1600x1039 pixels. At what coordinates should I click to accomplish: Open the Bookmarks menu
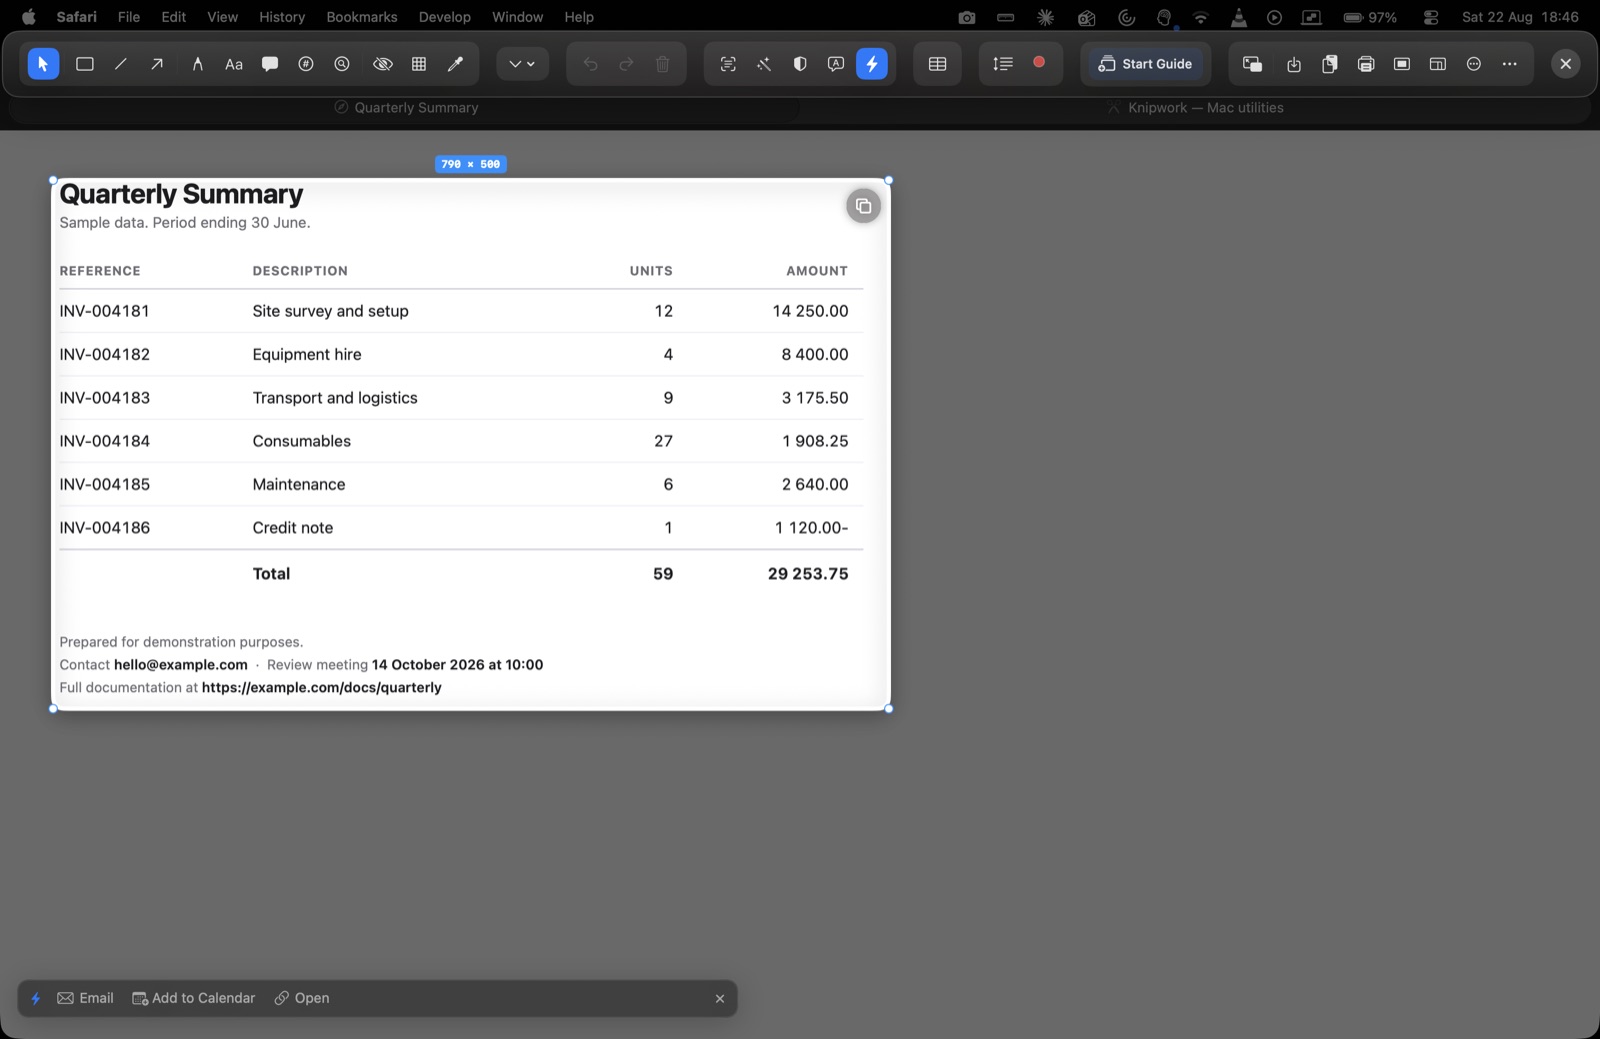pyautogui.click(x=362, y=17)
